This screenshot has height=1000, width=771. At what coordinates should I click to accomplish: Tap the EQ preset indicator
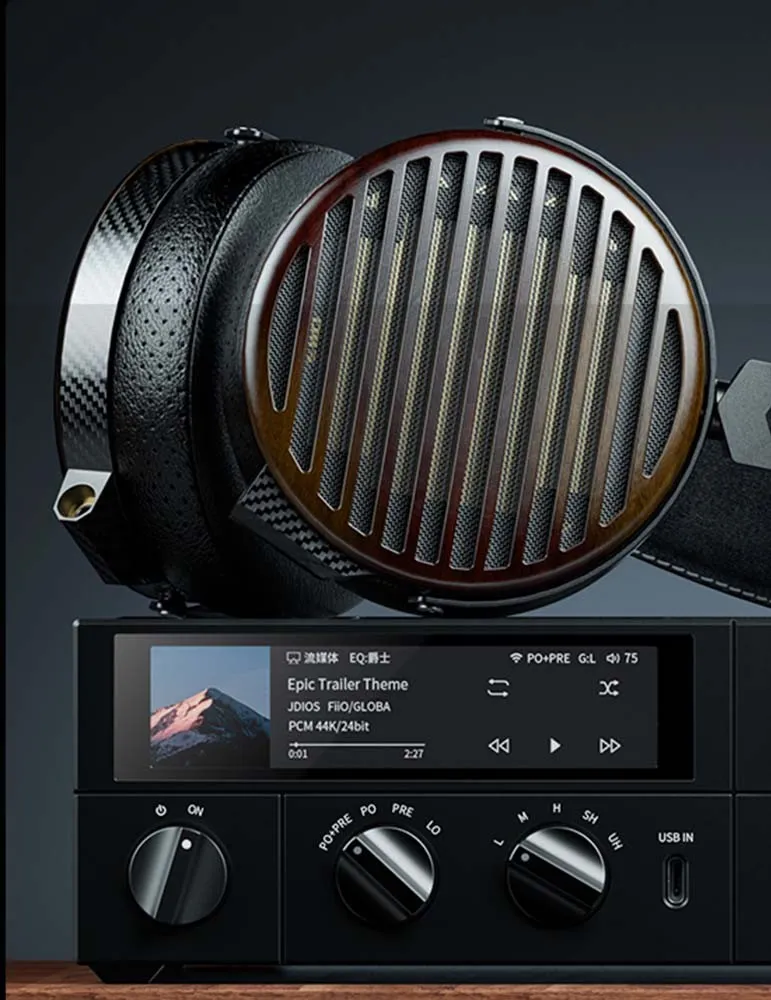369,658
